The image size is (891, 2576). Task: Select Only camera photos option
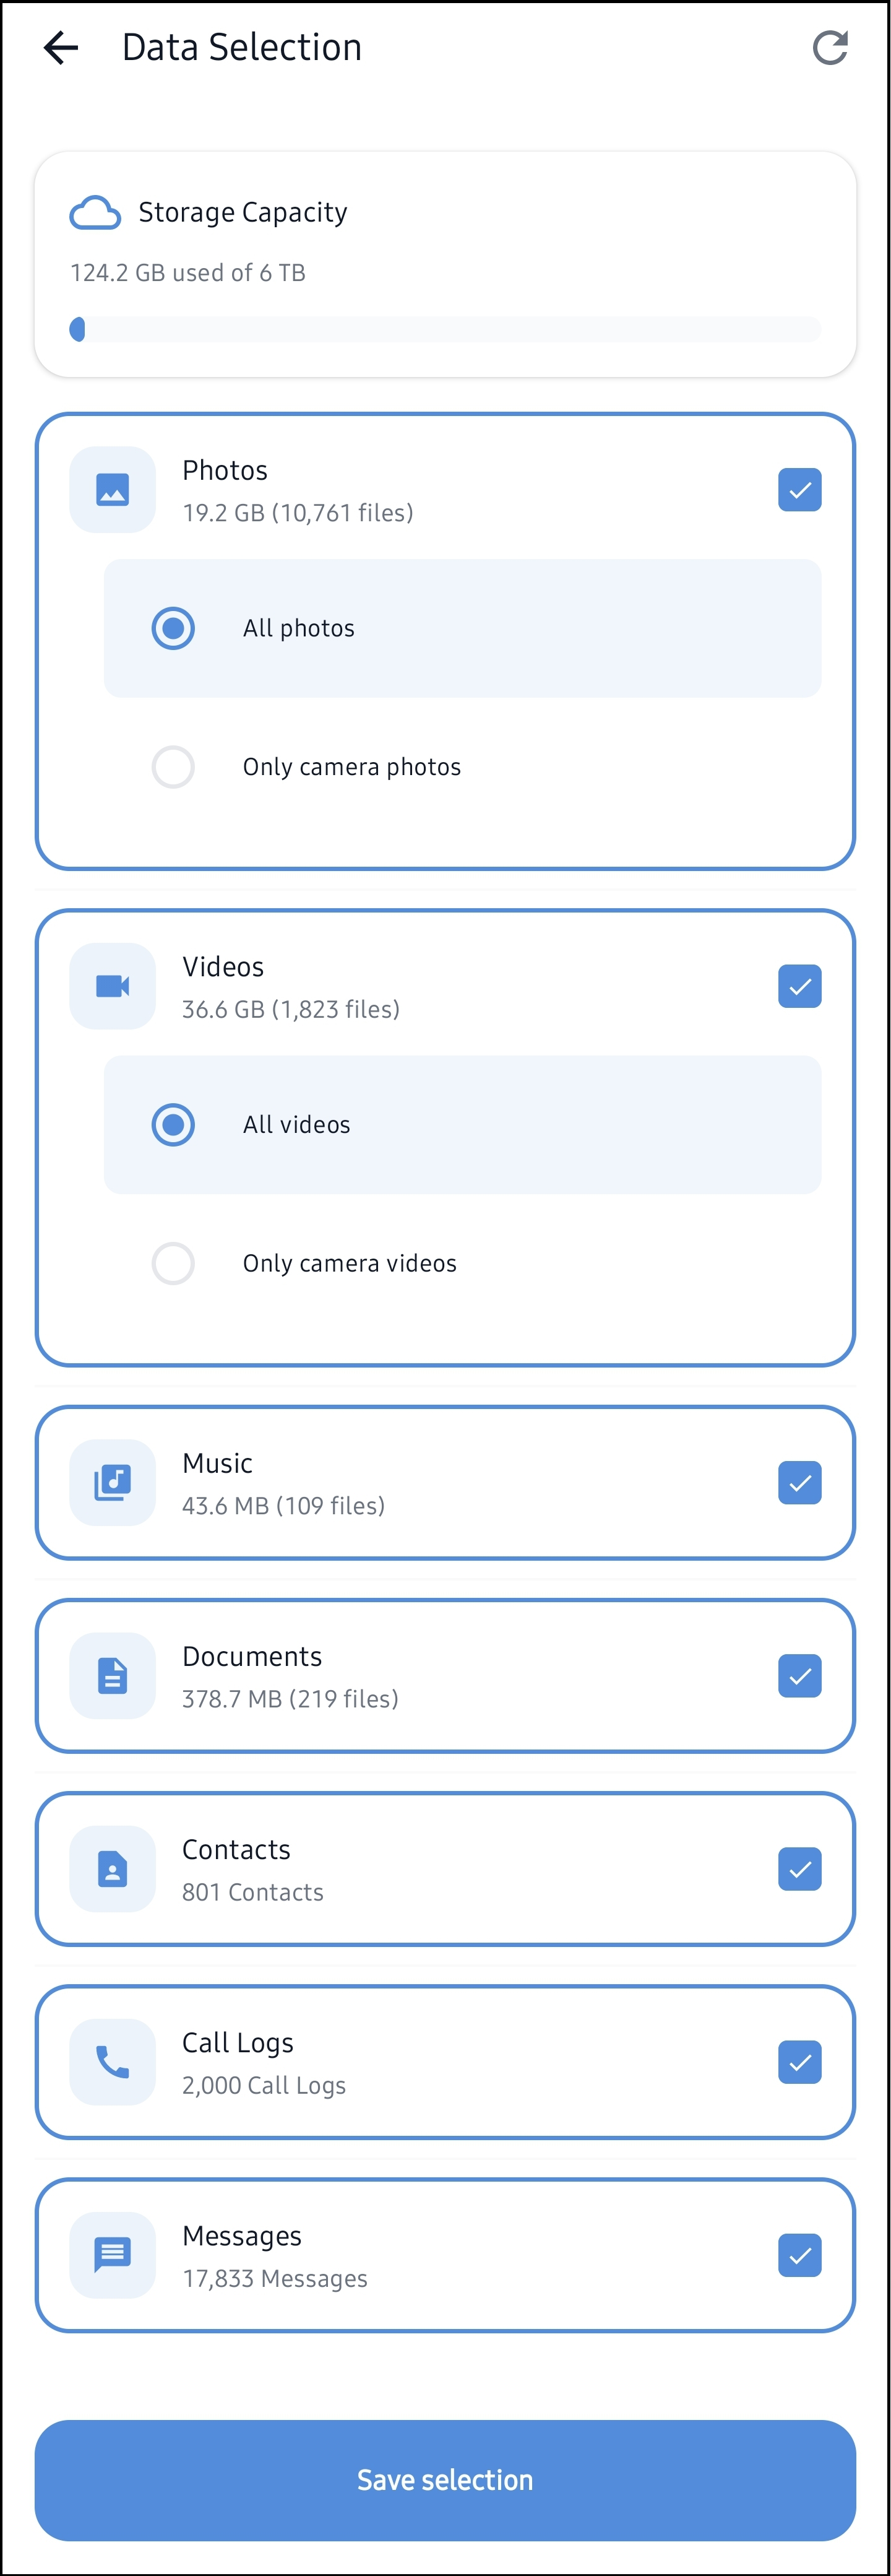click(173, 767)
